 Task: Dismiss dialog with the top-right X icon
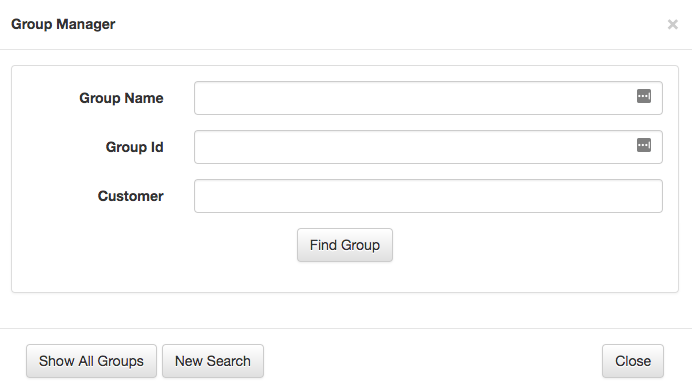click(673, 24)
